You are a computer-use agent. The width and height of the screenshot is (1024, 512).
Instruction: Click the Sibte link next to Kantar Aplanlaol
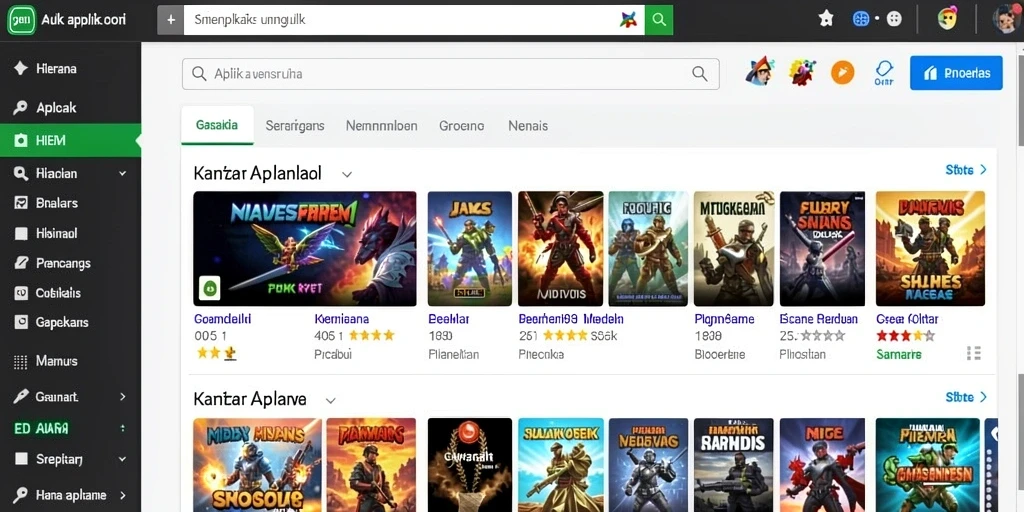(x=966, y=170)
